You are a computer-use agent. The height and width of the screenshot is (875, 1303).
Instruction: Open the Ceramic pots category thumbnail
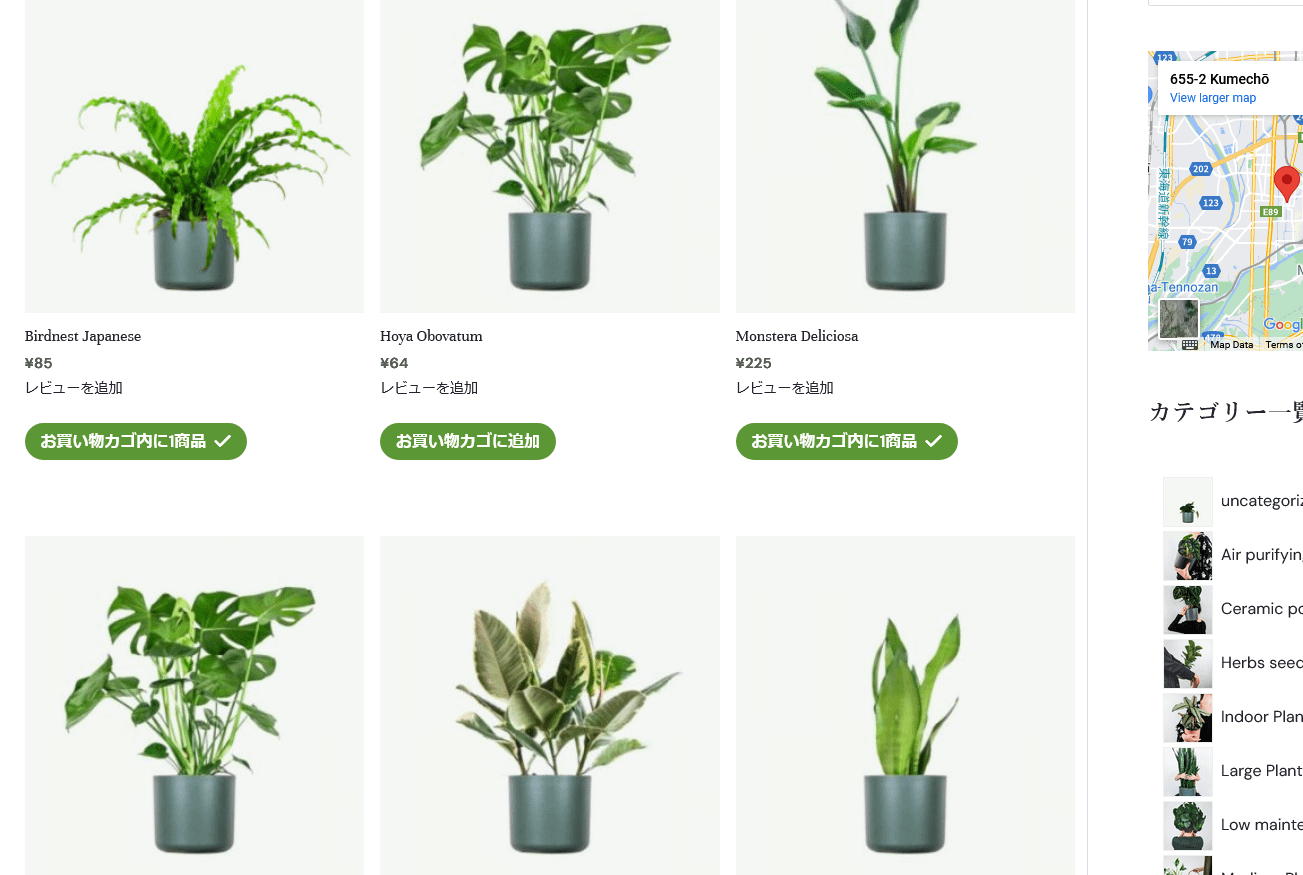pyautogui.click(x=1188, y=609)
